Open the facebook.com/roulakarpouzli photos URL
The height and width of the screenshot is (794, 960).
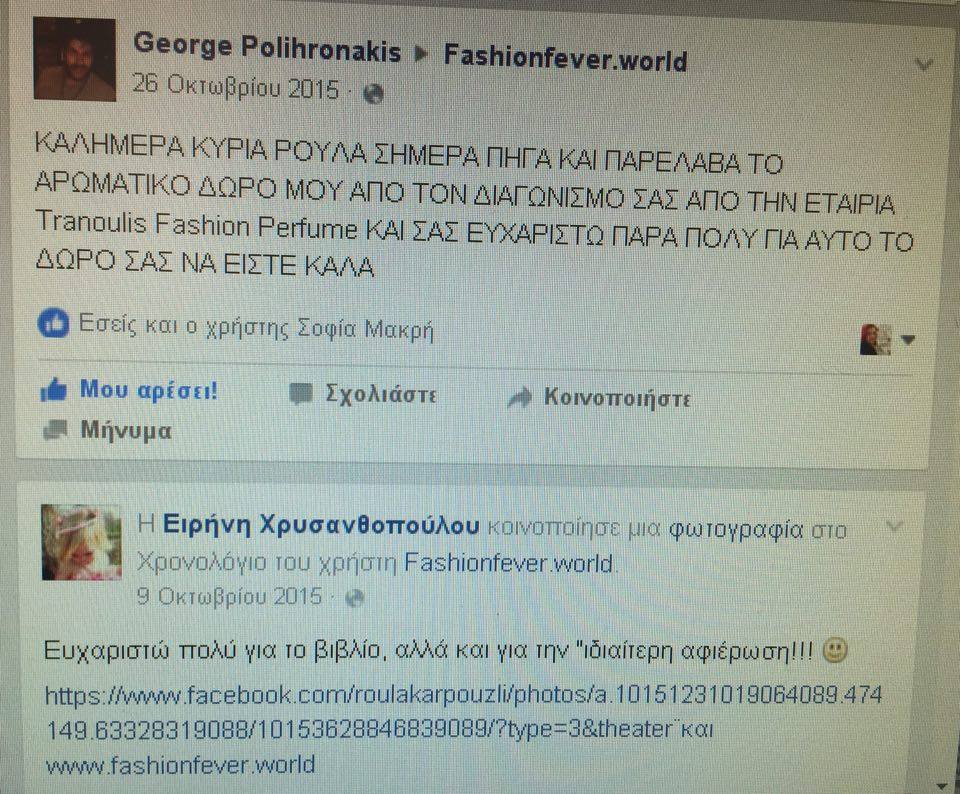pos(464,712)
